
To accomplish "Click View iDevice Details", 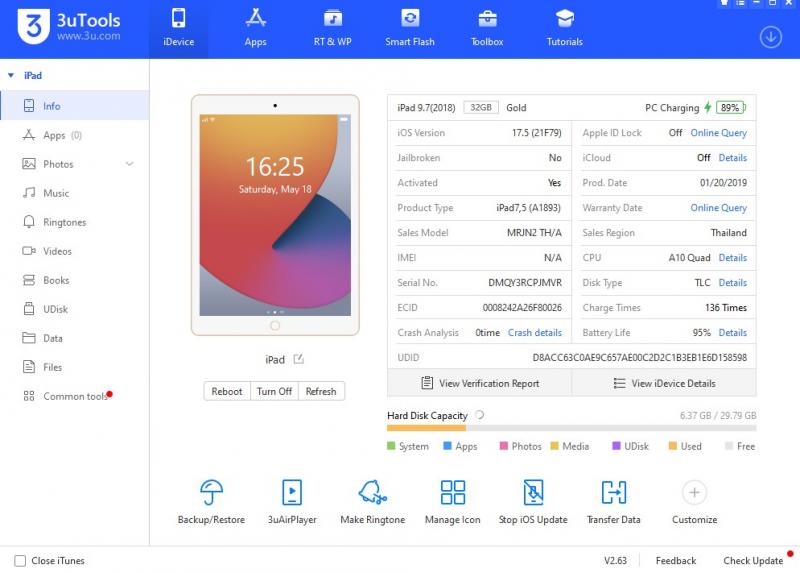I will click(664, 383).
